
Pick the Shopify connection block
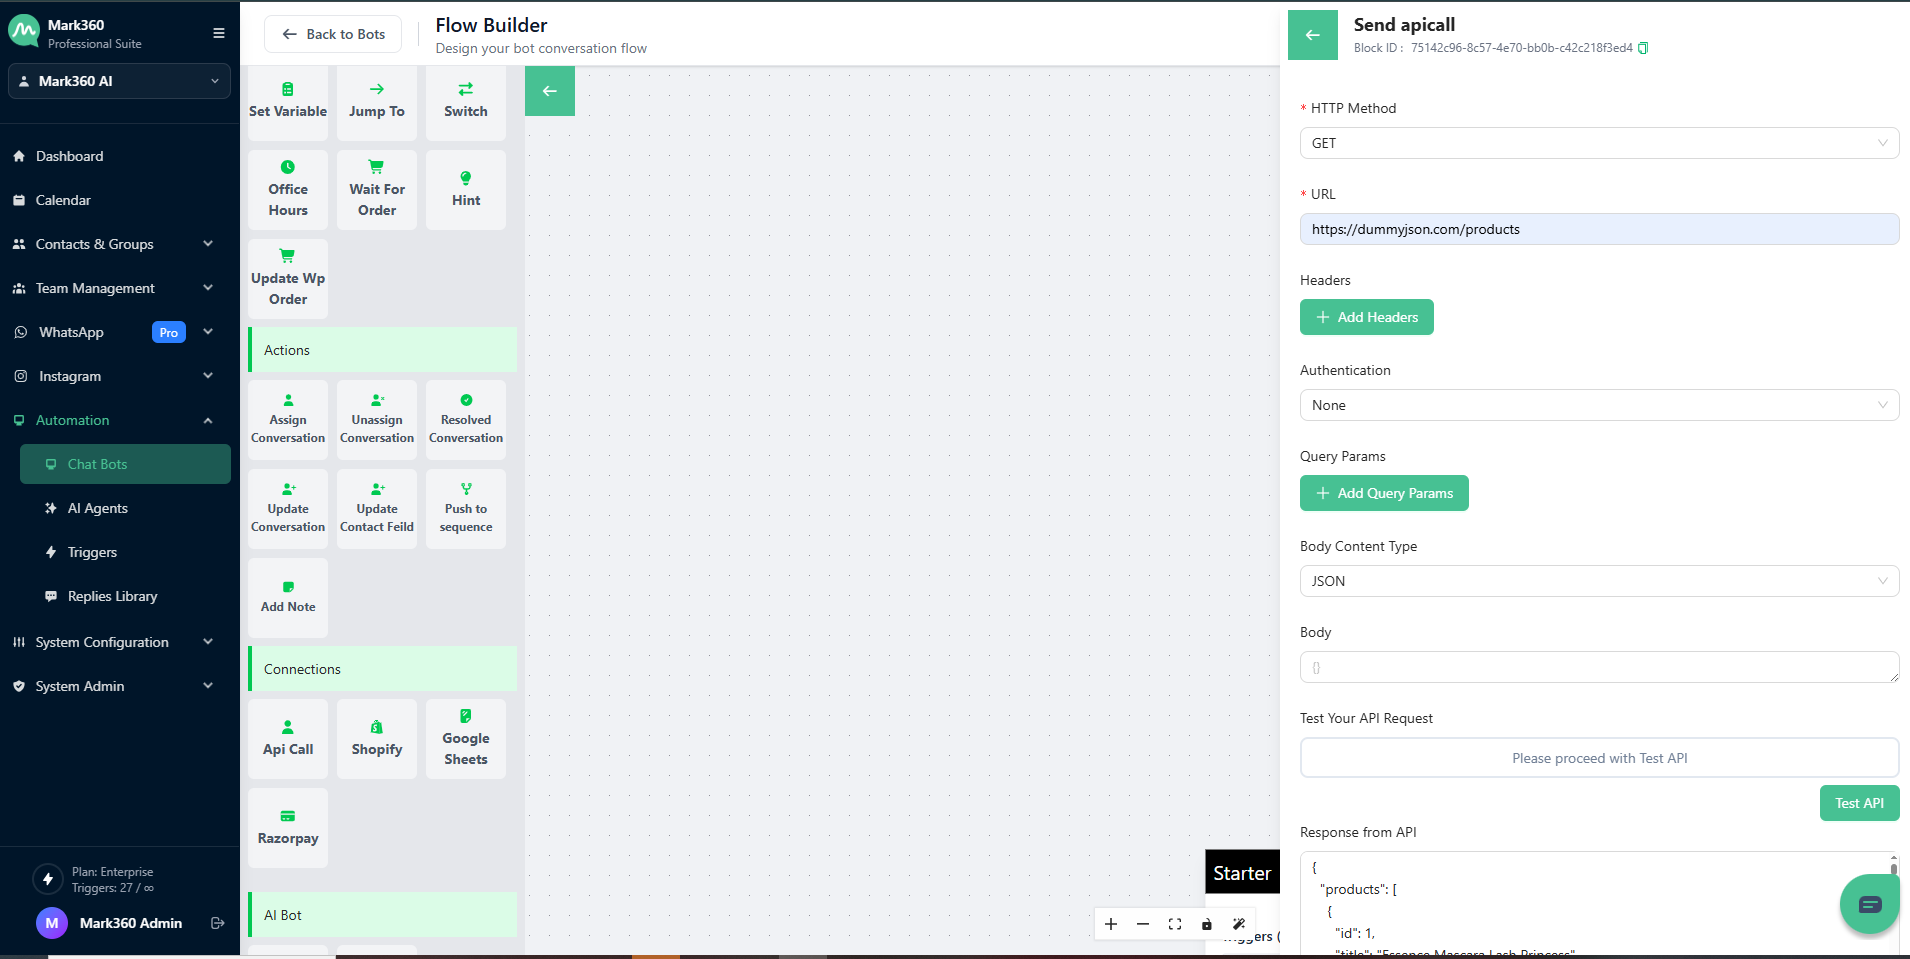(377, 738)
